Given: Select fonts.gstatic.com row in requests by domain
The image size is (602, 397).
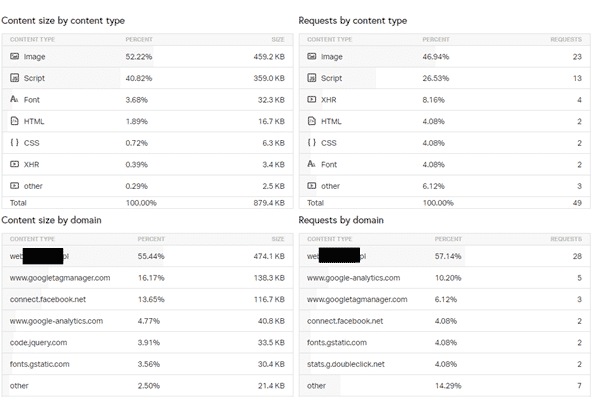Looking at the screenshot, I should coord(445,342).
